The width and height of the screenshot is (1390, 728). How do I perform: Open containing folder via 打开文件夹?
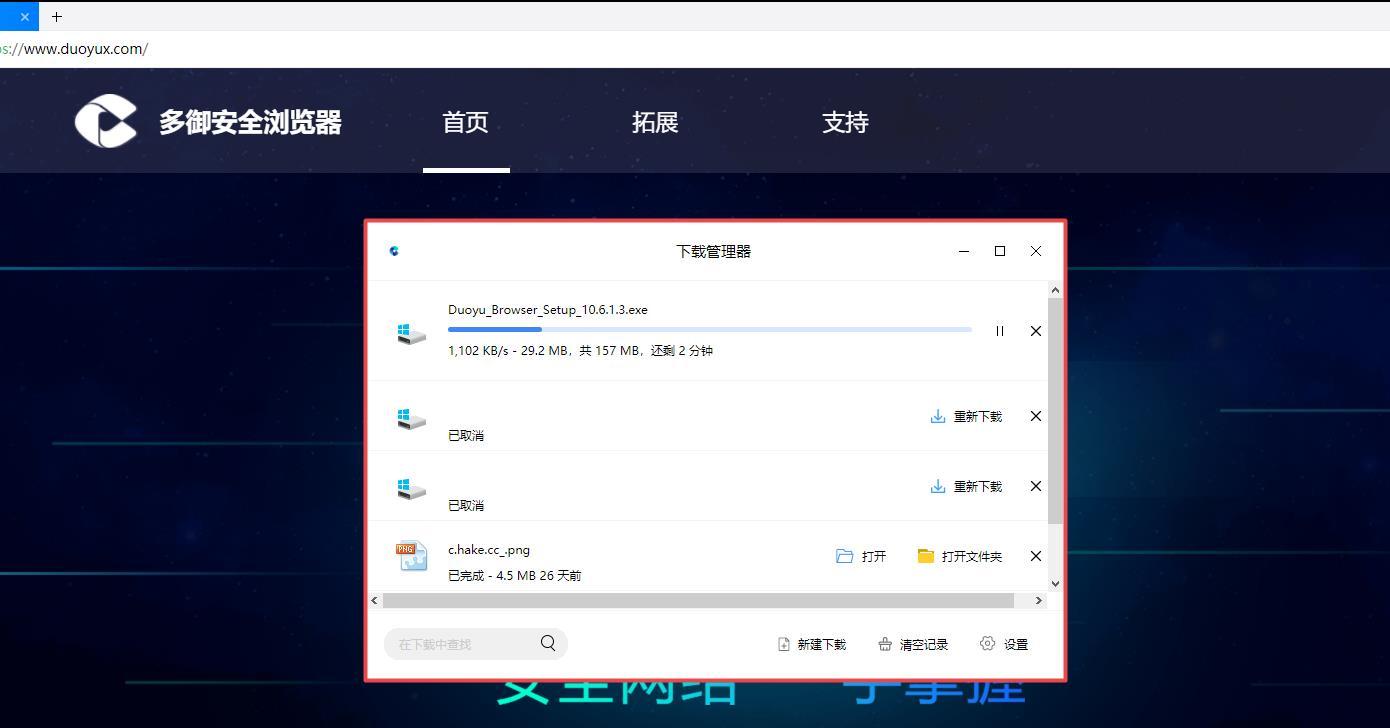coord(959,556)
